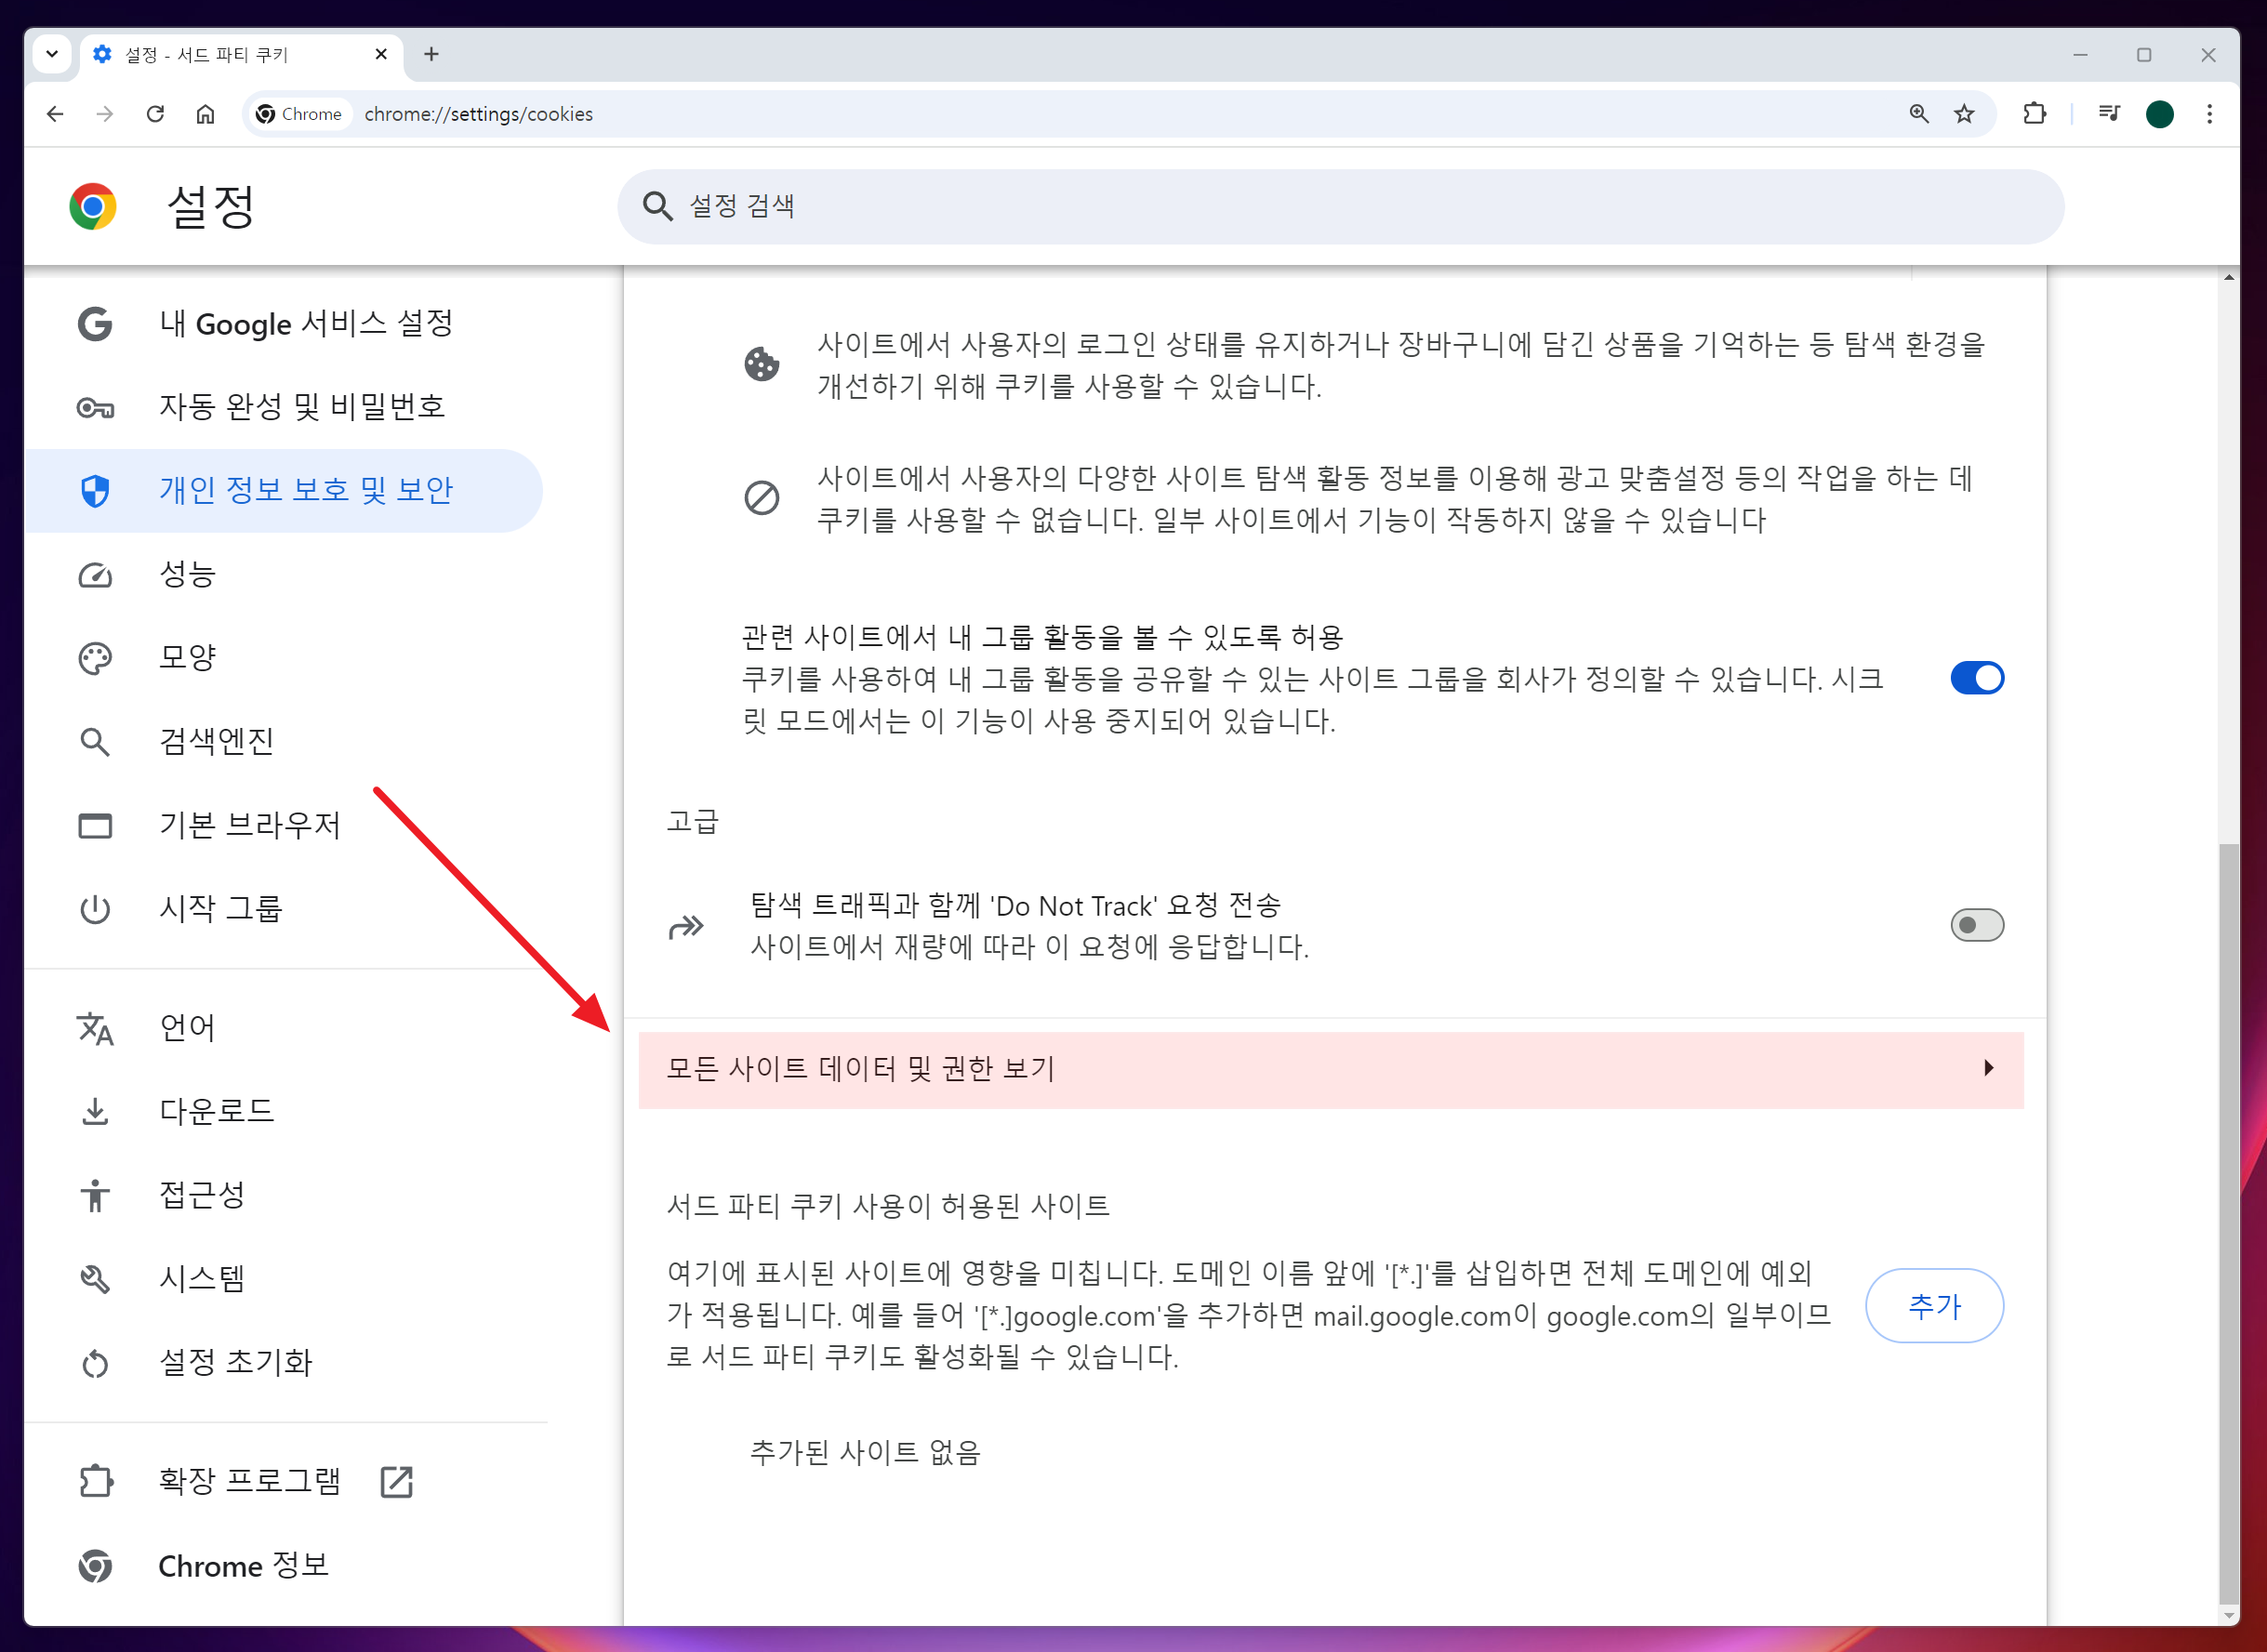Image resolution: width=2267 pixels, height=1652 pixels.
Task: Click the 설정 검색 search field
Action: coord(1340,206)
